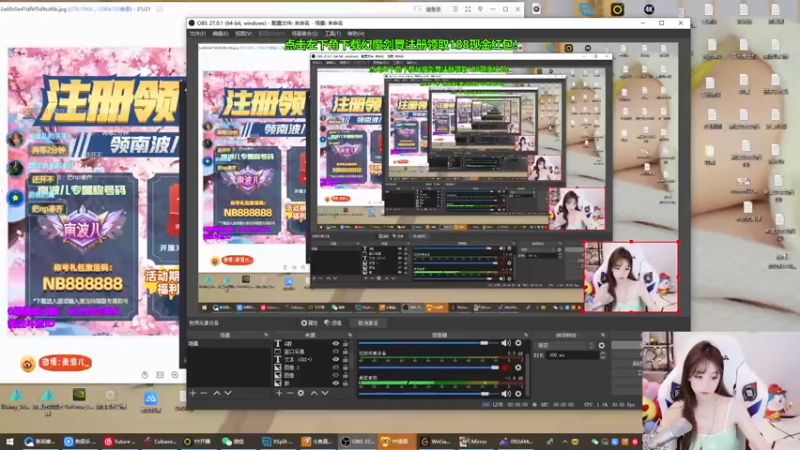
Task: Open the 工具(T) menu in OBS
Action: [333, 34]
